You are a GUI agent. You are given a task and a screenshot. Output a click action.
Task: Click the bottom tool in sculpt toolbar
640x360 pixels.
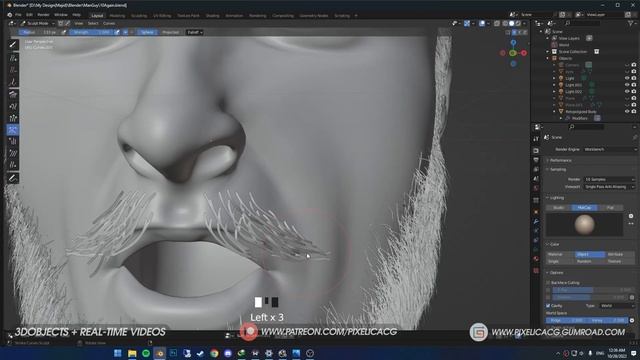(13, 178)
